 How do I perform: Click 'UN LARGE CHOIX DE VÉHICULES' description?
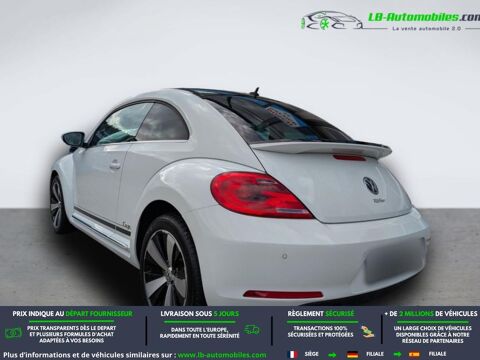coord(432,334)
